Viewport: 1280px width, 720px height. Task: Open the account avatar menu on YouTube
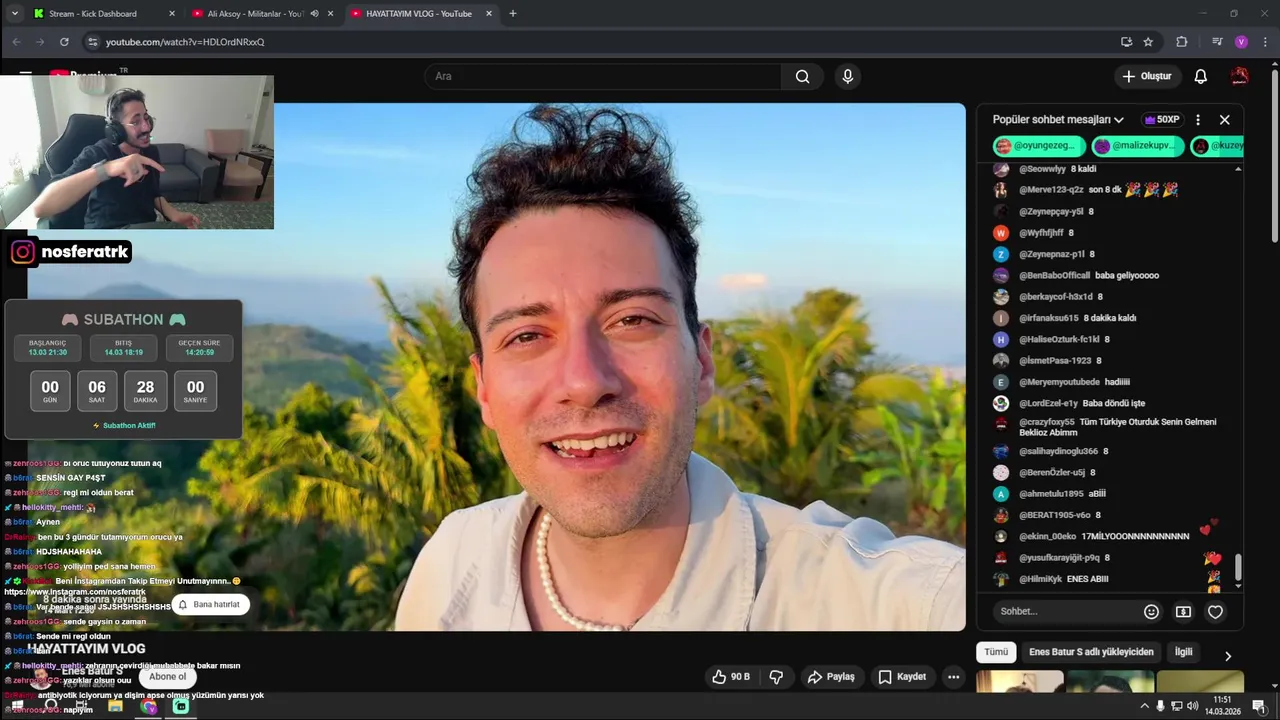[1240, 76]
